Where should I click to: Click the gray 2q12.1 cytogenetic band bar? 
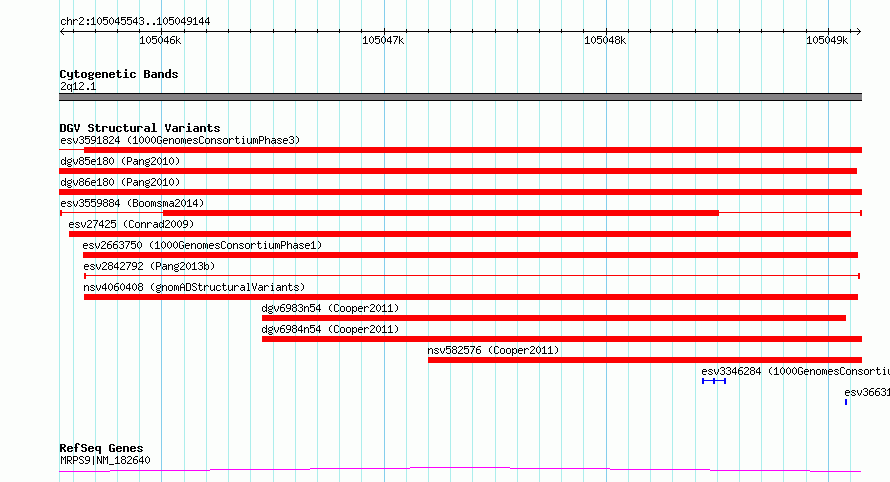coord(460,97)
